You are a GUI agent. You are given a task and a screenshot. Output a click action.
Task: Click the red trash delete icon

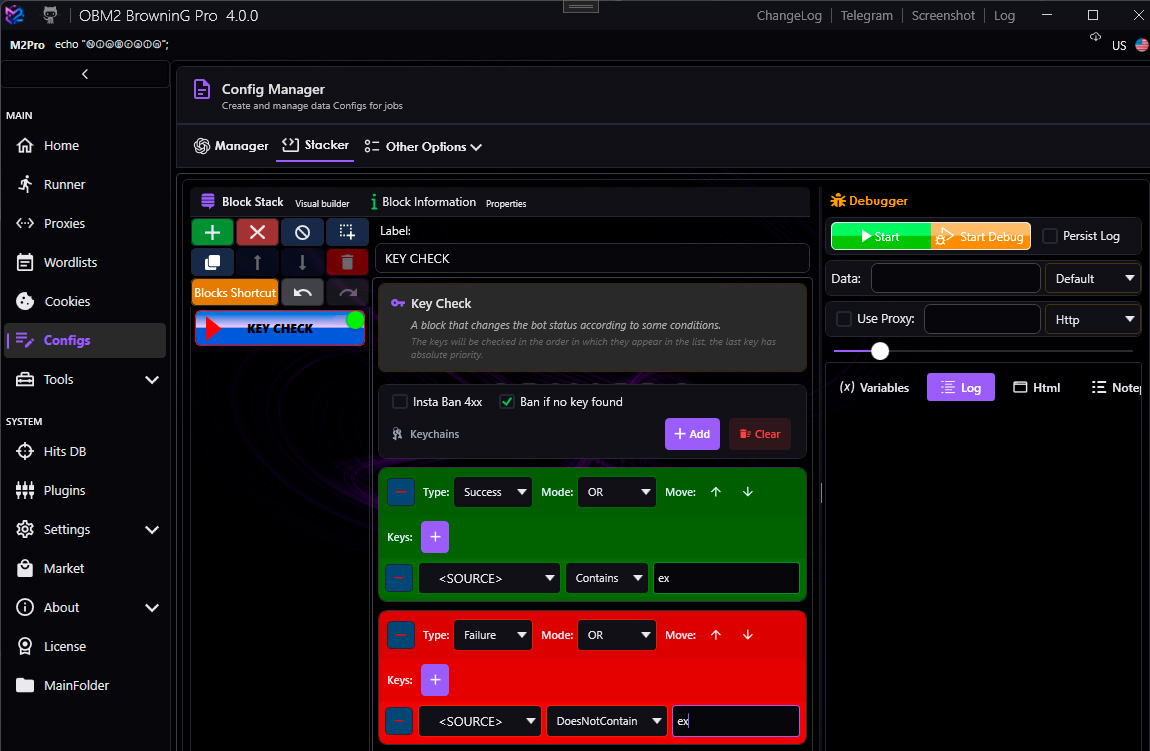tap(347, 263)
